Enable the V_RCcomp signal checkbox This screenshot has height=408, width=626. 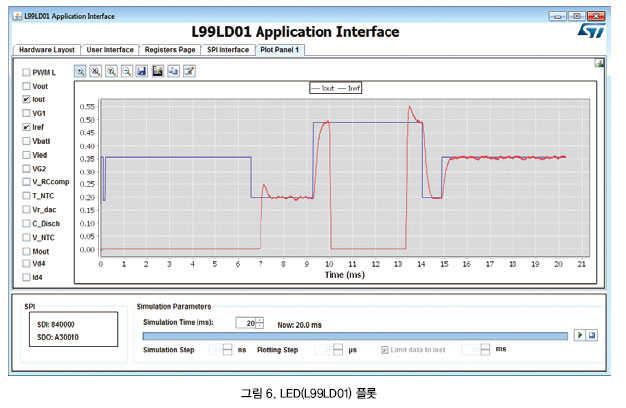click(26, 182)
